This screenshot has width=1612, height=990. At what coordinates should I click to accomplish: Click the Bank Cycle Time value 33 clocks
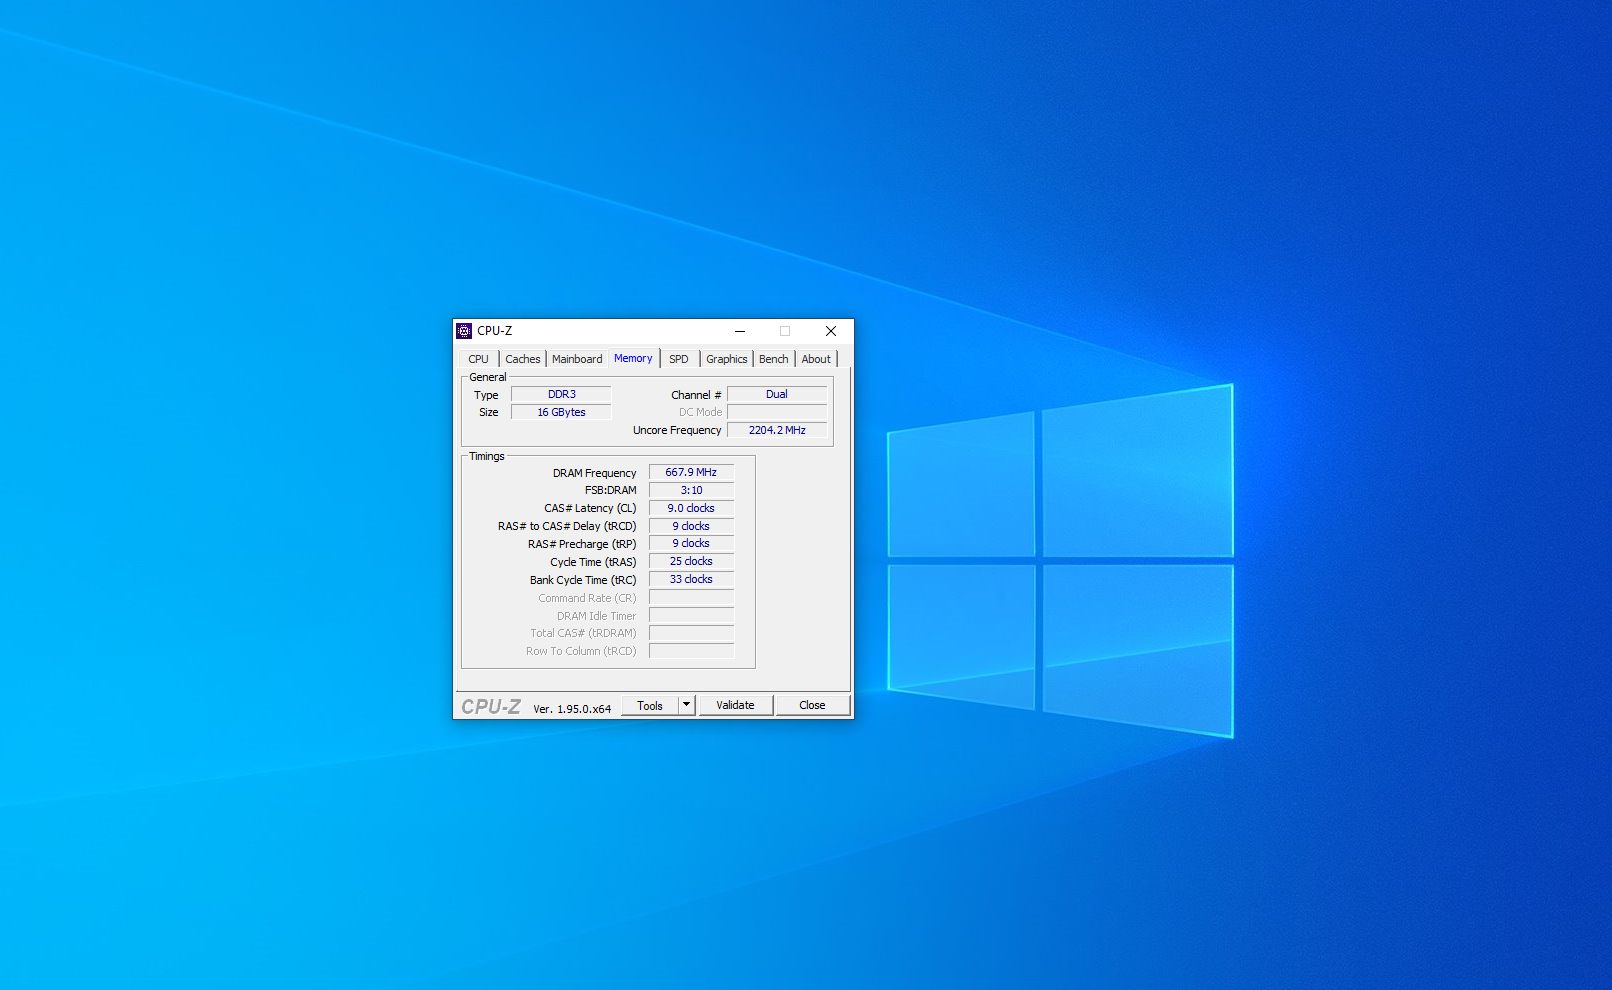(x=691, y=579)
